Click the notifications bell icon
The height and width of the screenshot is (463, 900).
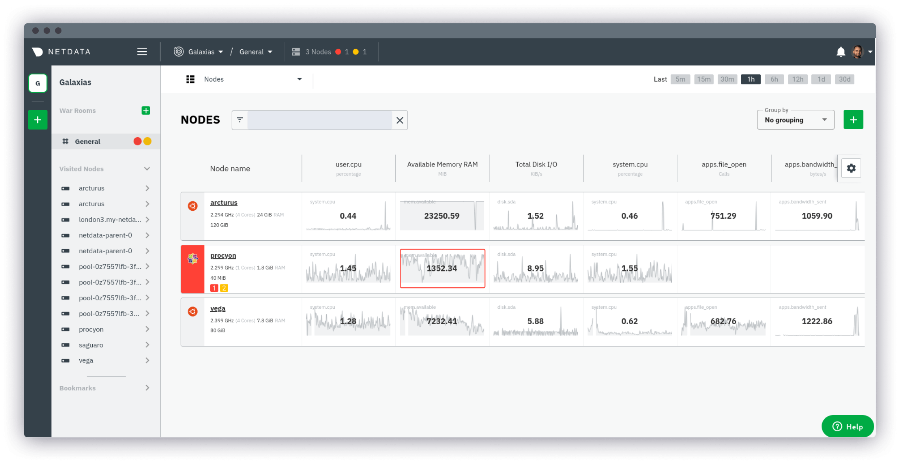point(840,51)
